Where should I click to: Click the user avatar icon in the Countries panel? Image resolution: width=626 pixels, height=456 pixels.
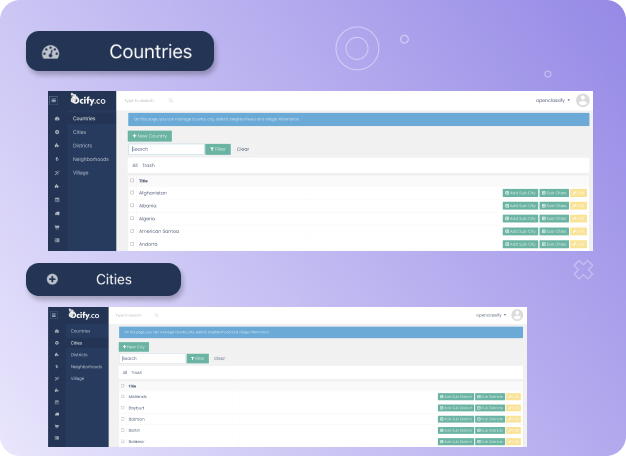pyautogui.click(x=583, y=100)
